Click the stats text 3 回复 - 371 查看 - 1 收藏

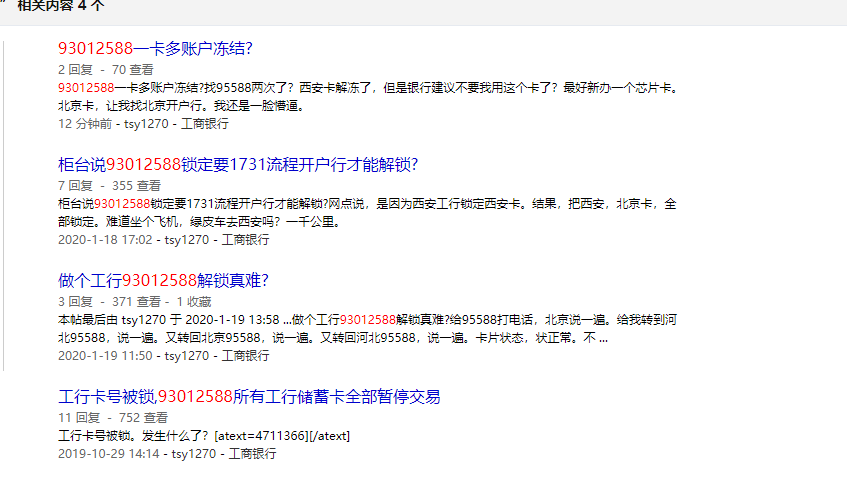tap(135, 301)
